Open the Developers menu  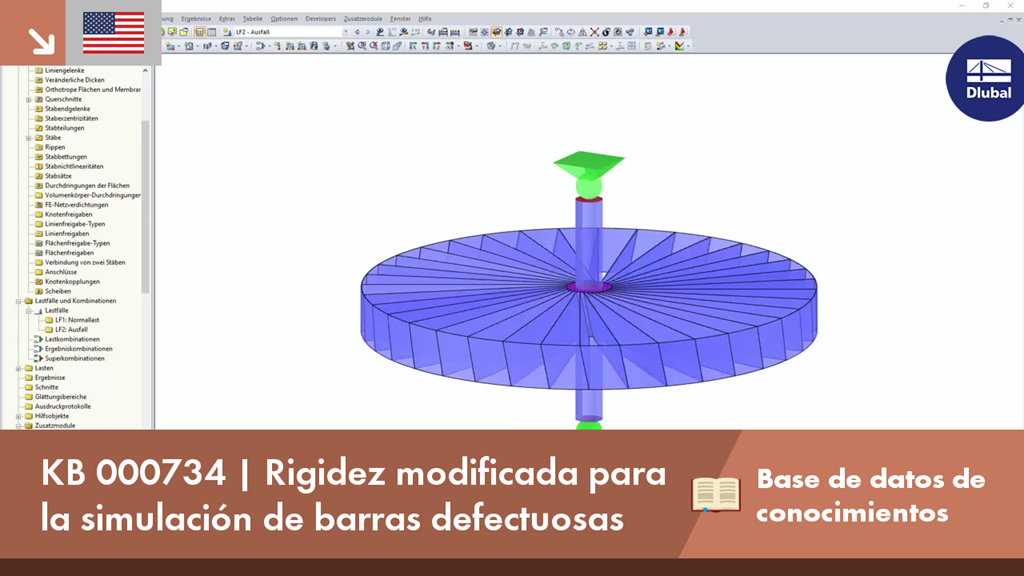321,19
